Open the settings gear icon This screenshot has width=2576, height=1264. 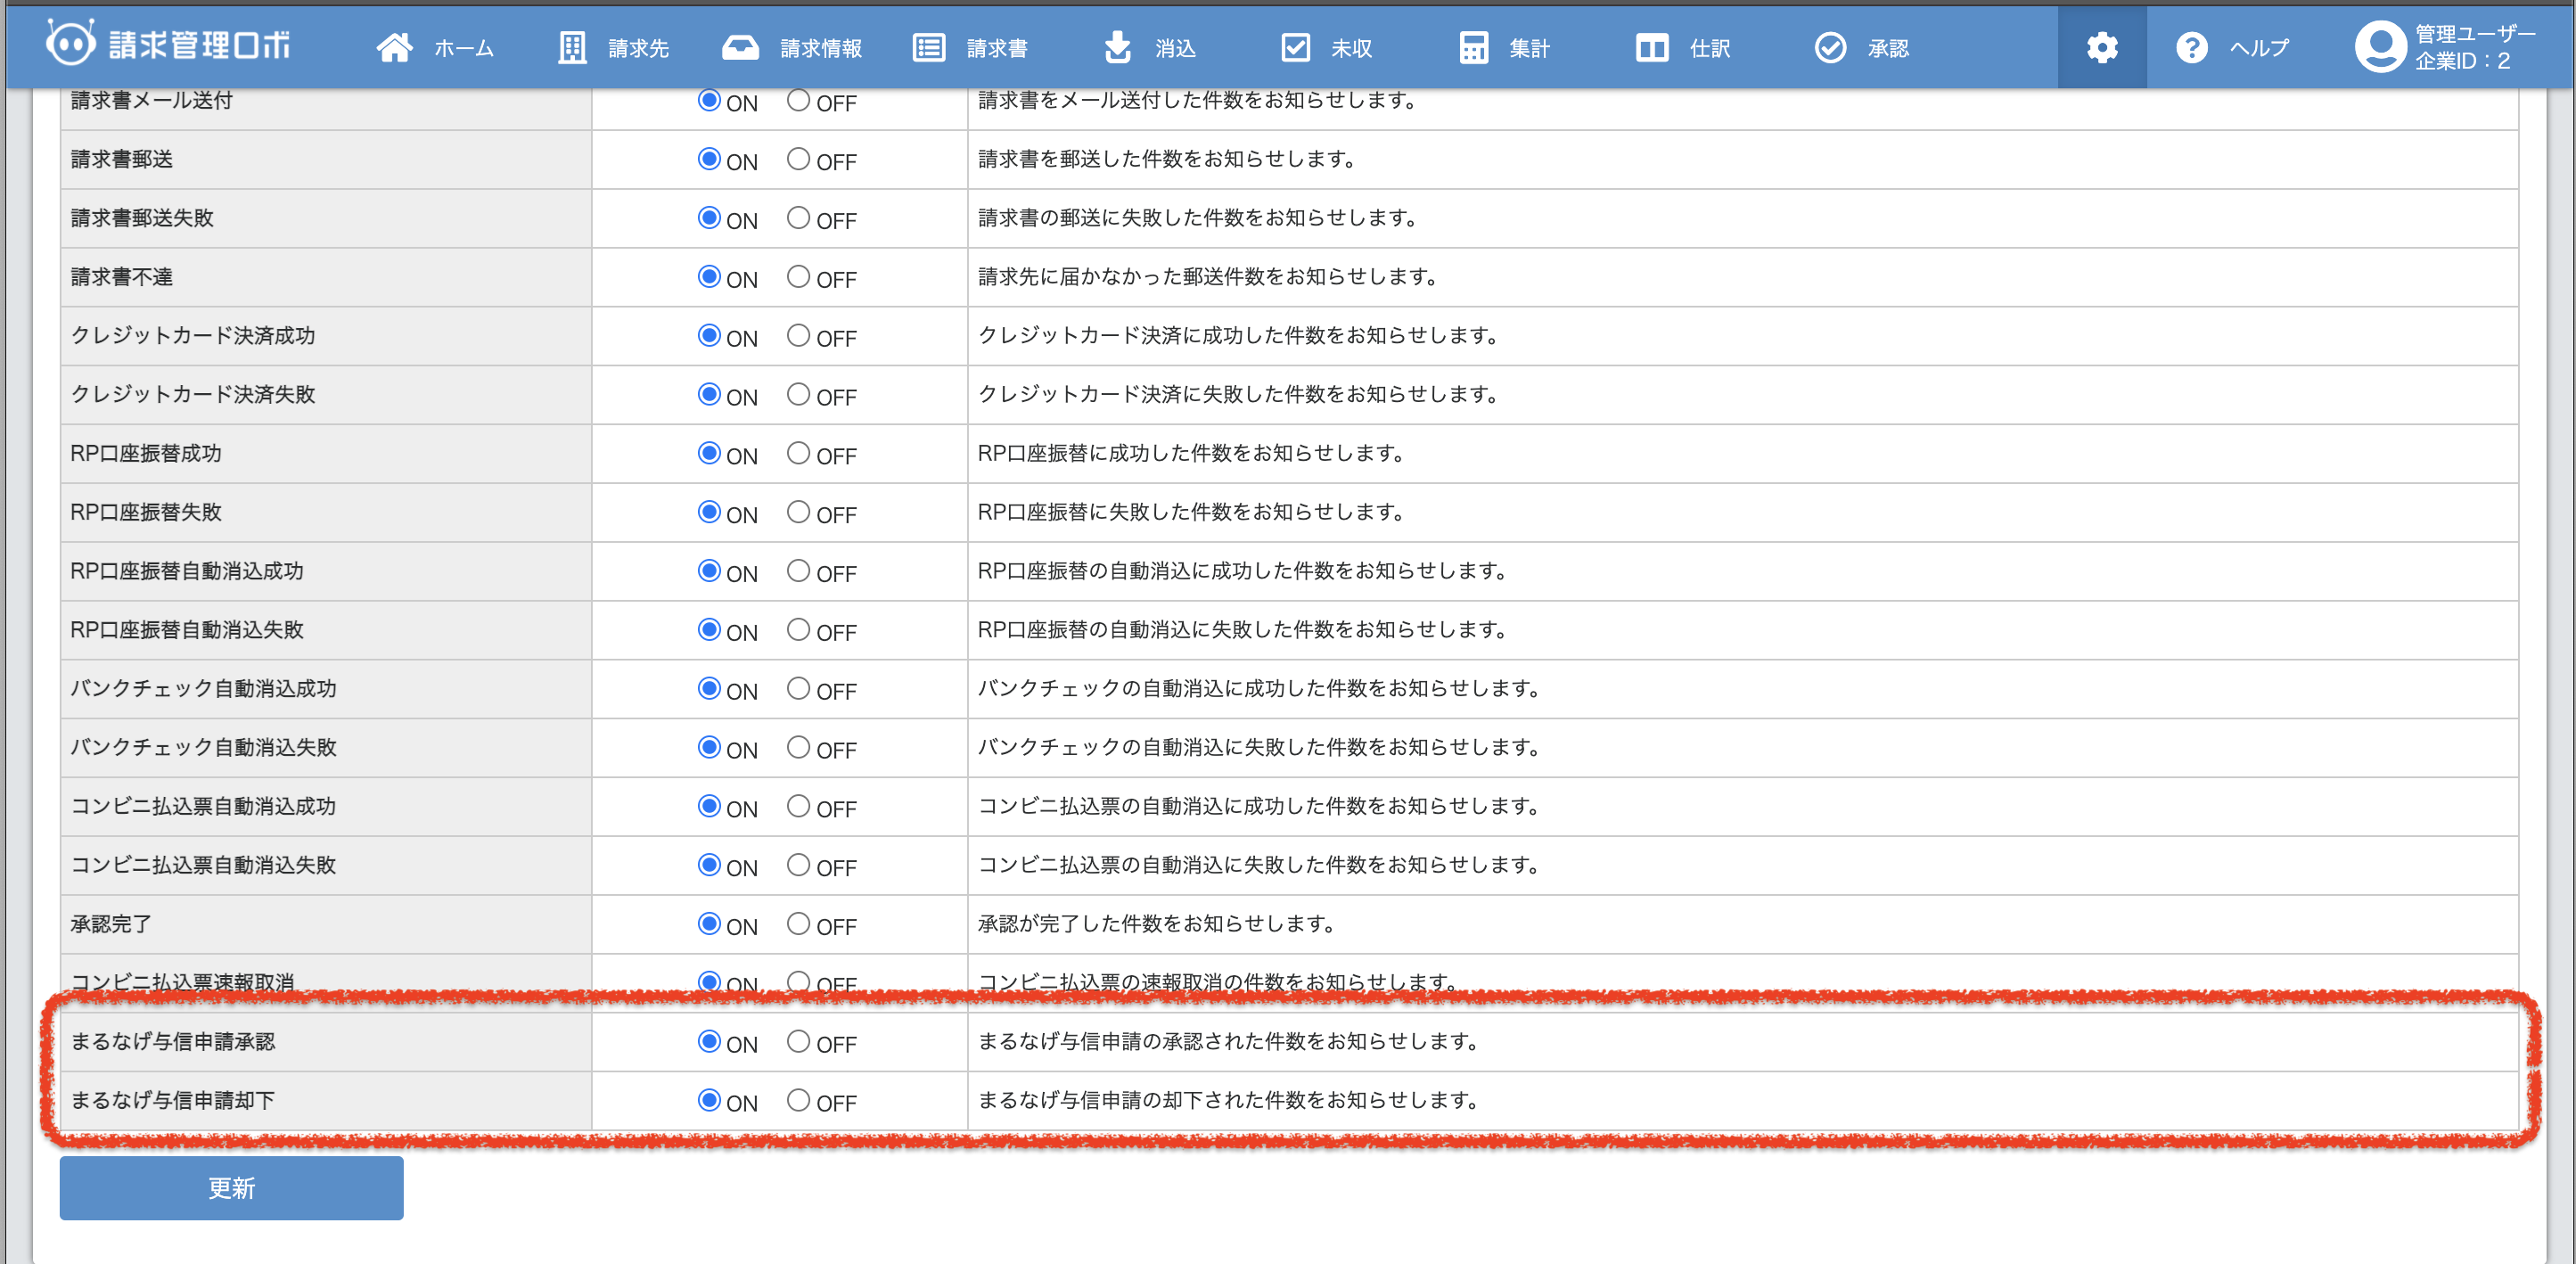tap(2102, 47)
